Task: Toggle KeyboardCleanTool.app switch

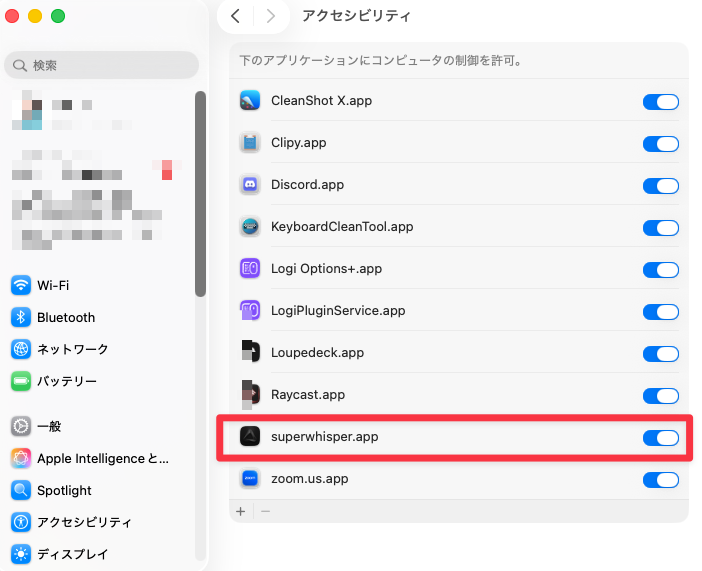Action: (661, 228)
